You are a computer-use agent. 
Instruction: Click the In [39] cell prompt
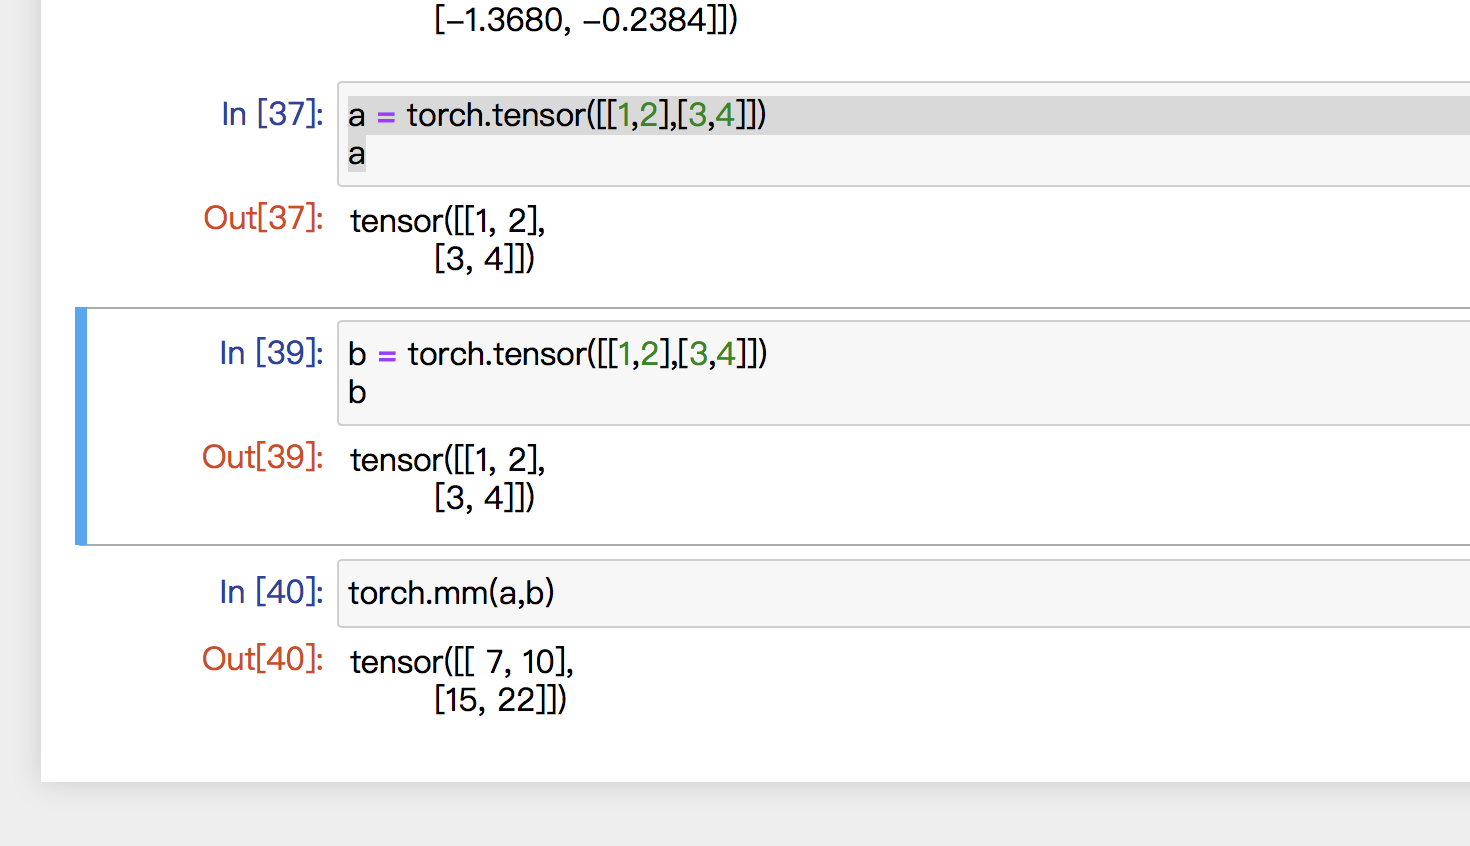(x=271, y=353)
